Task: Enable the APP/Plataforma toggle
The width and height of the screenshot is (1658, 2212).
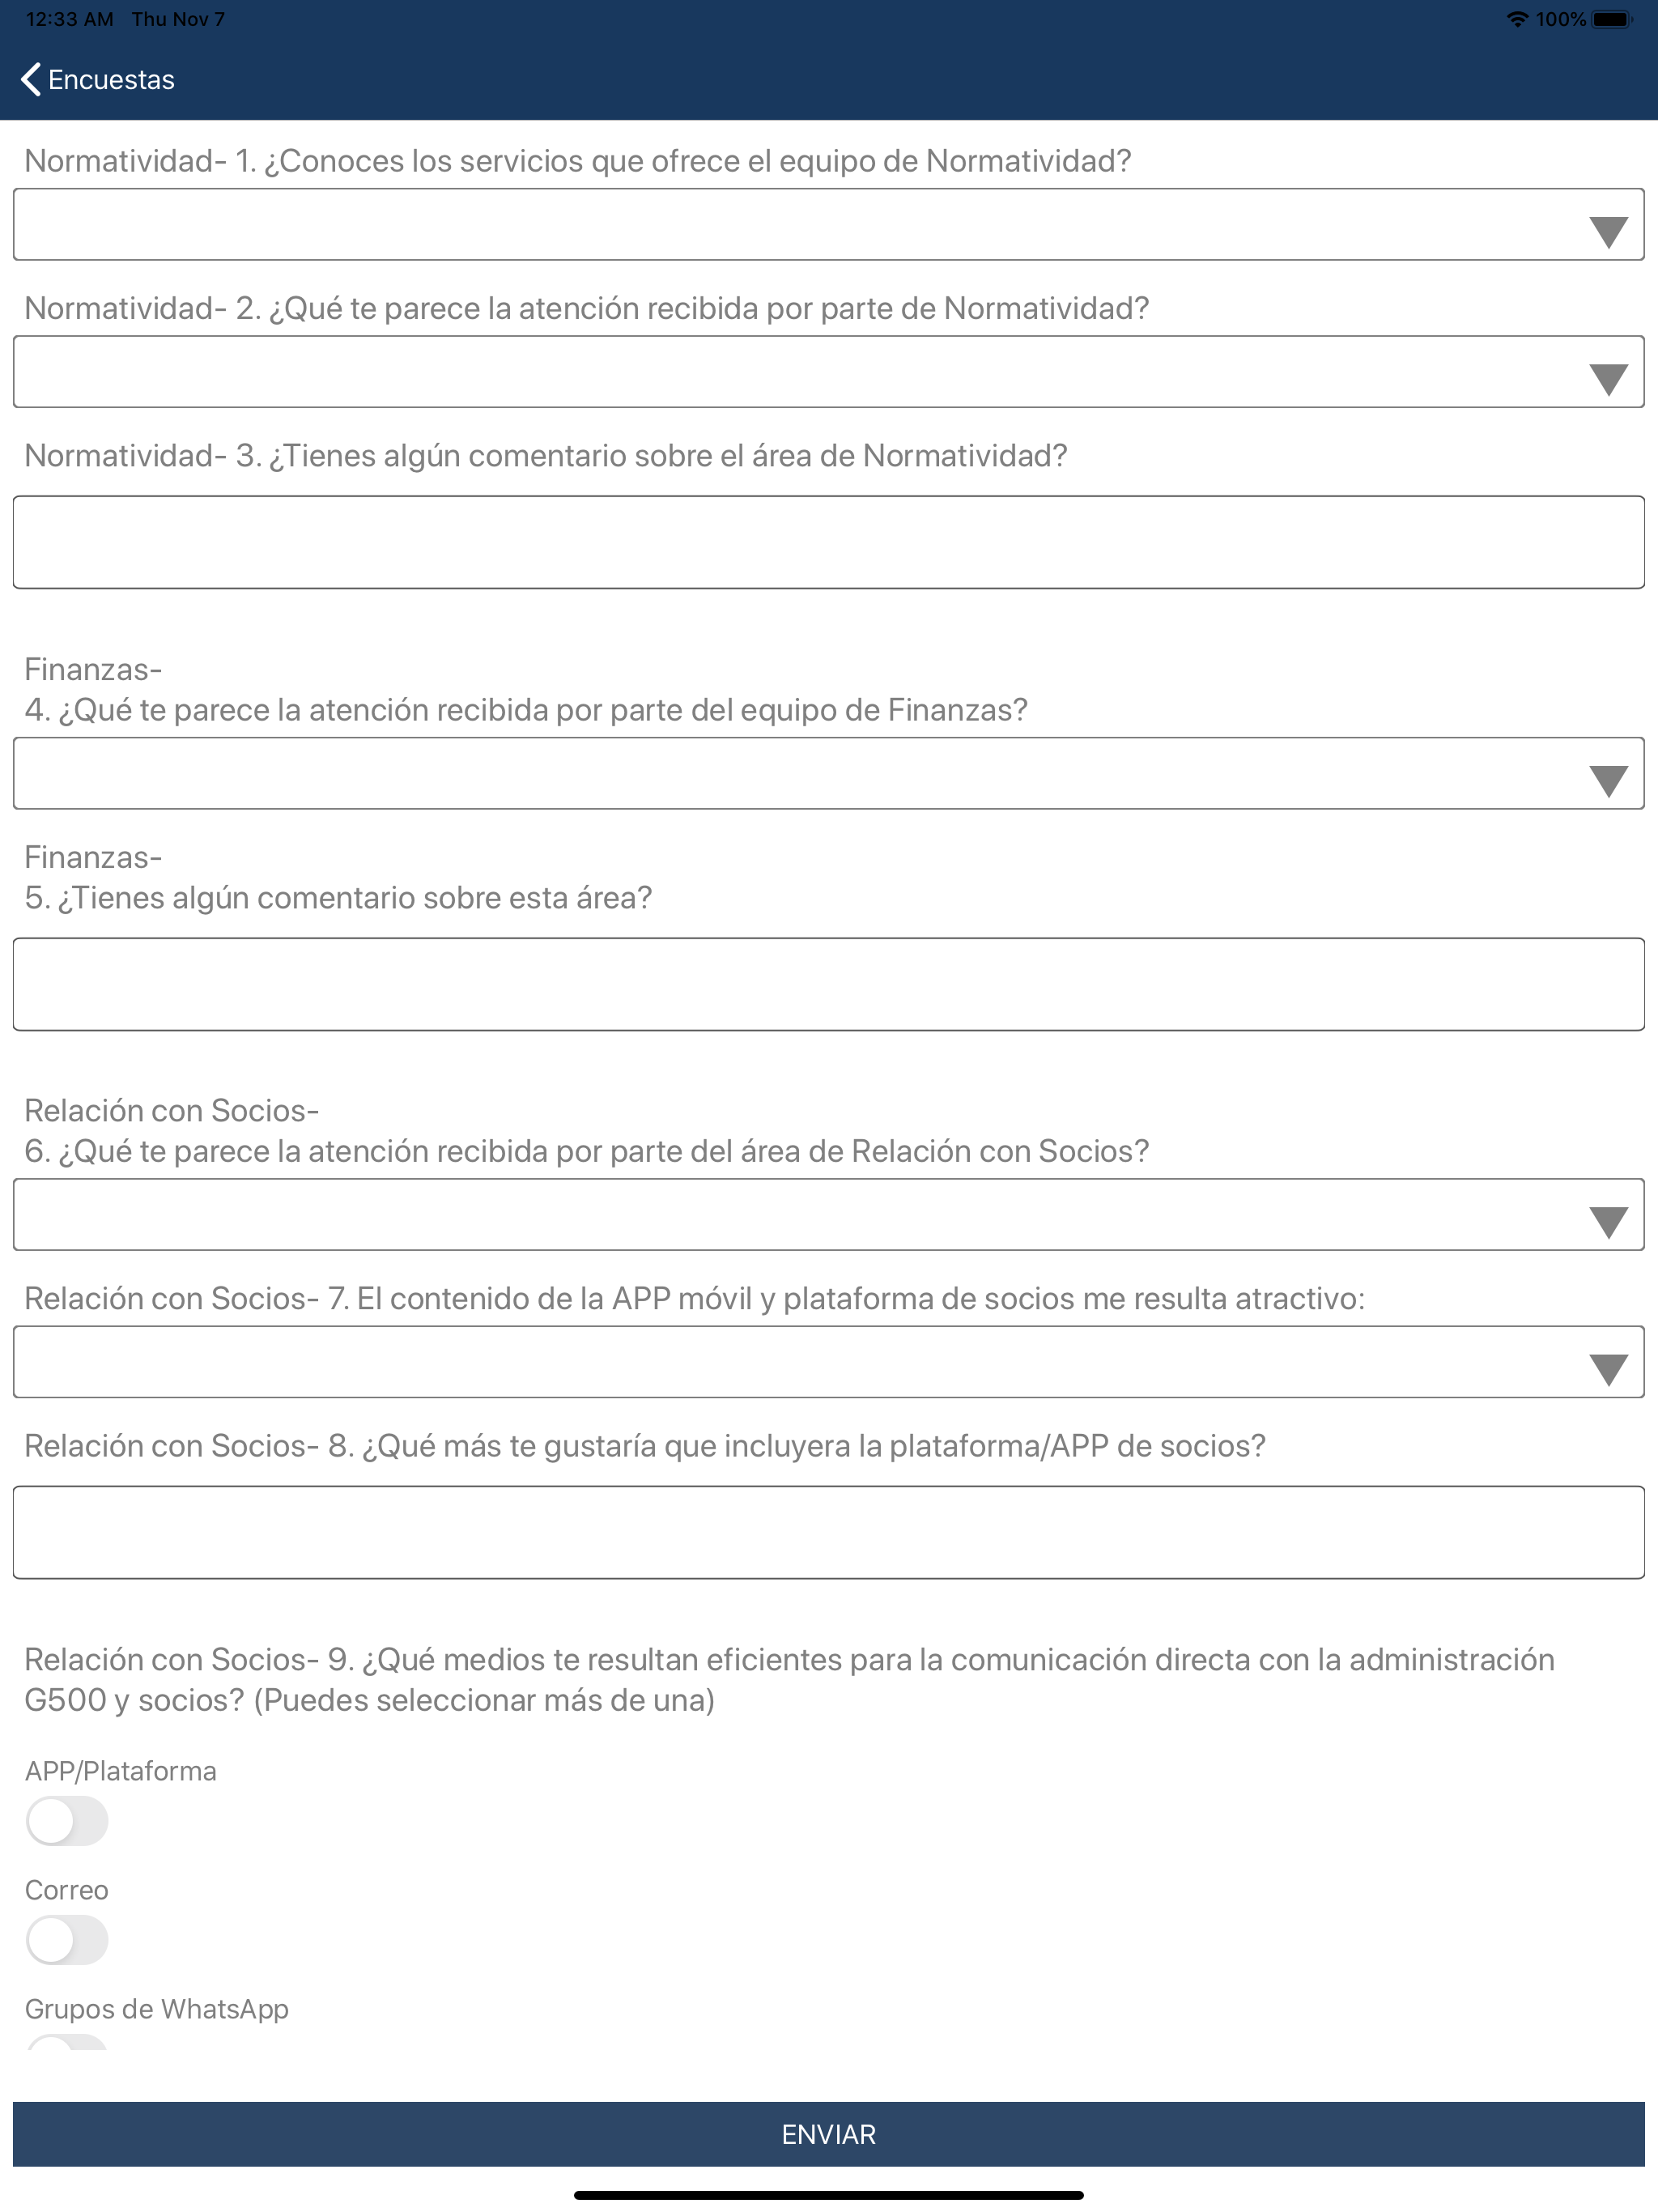Action: (x=67, y=1821)
